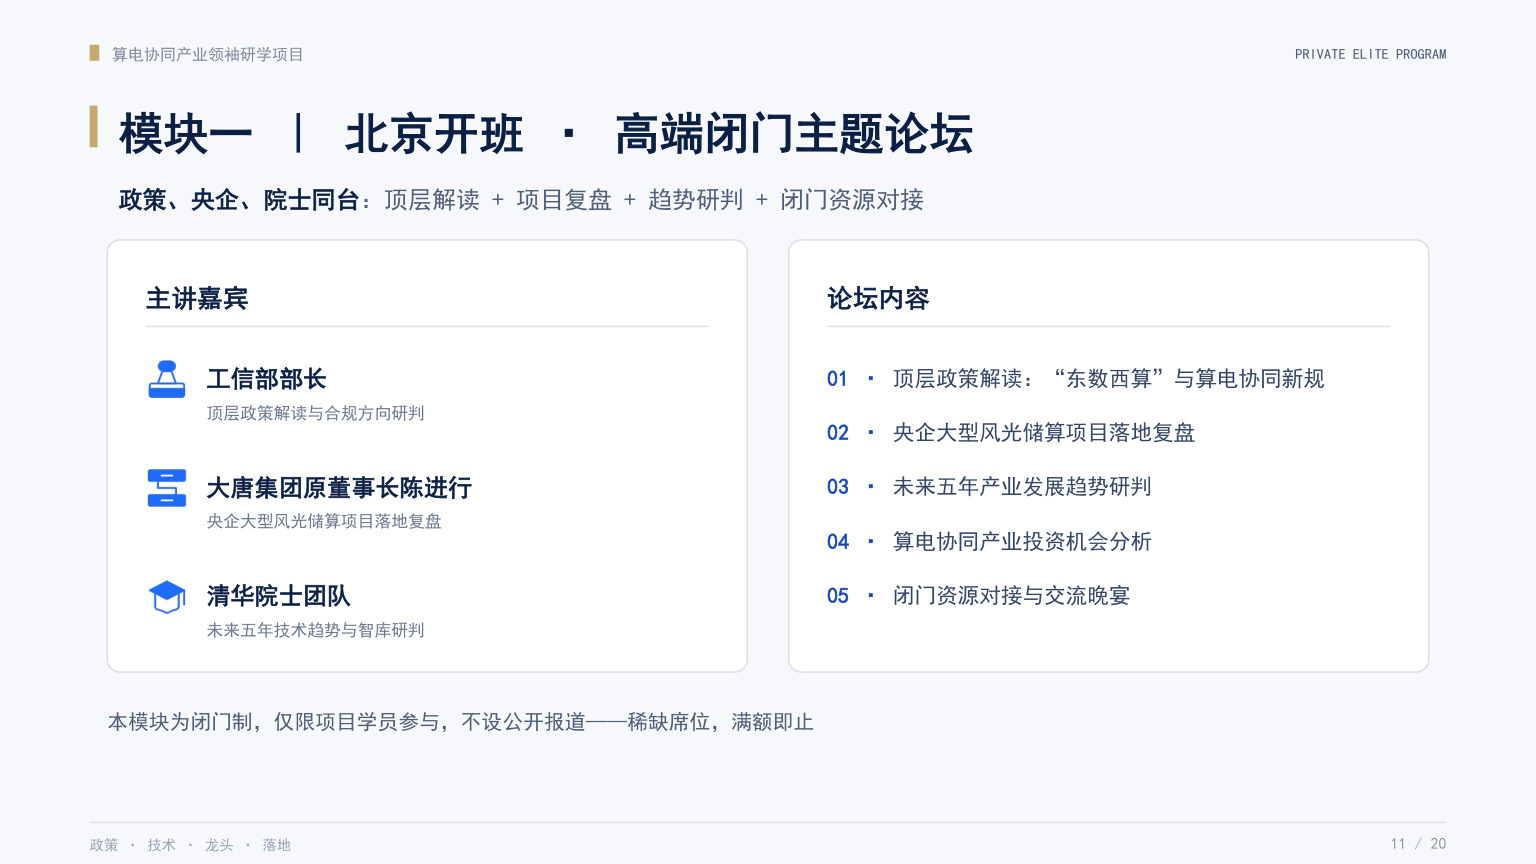Image resolution: width=1536 pixels, height=864 pixels.
Task: Click the speaker name 工信部部长
Action: (x=266, y=379)
